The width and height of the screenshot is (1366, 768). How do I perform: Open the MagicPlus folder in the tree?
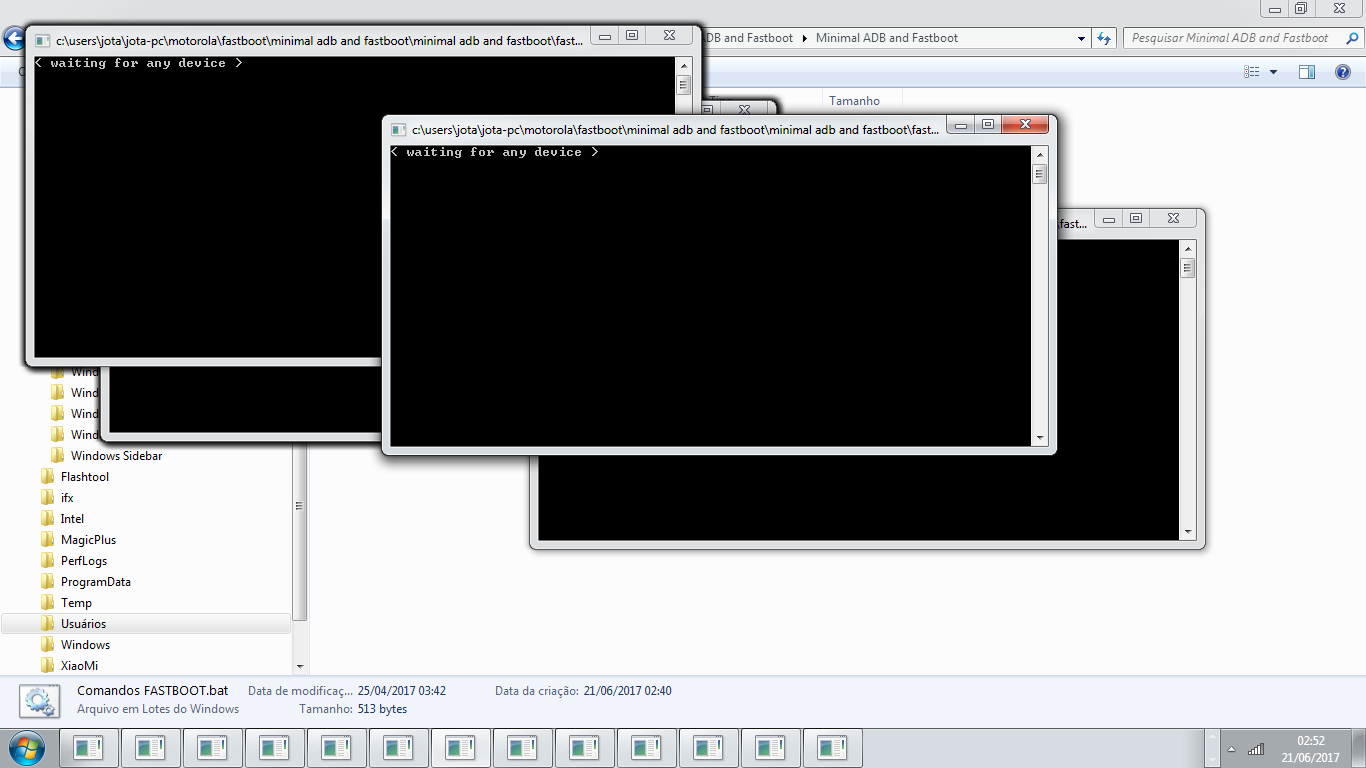coord(88,540)
